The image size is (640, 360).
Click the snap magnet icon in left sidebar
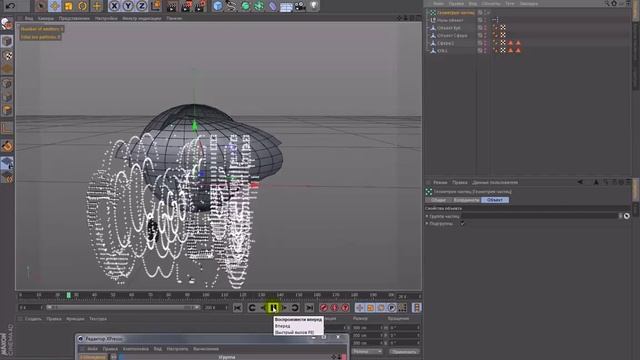pos(7,146)
